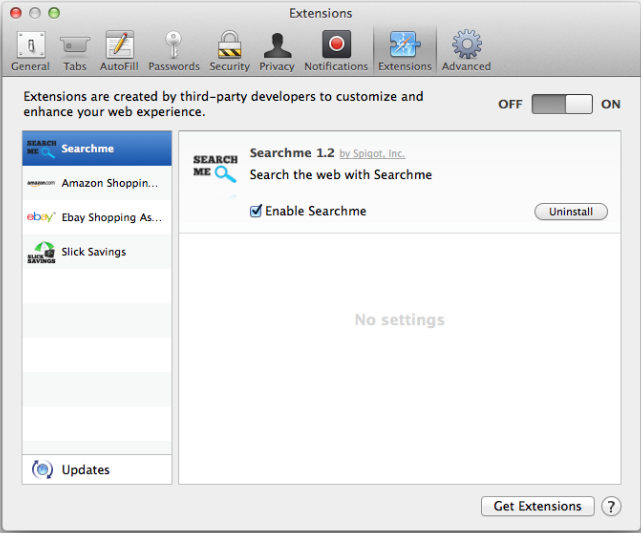The height and width of the screenshot is (537, 644).
Task: Open AutoFill preferences with the pencil icon
Action: click(x=120, y=51)
